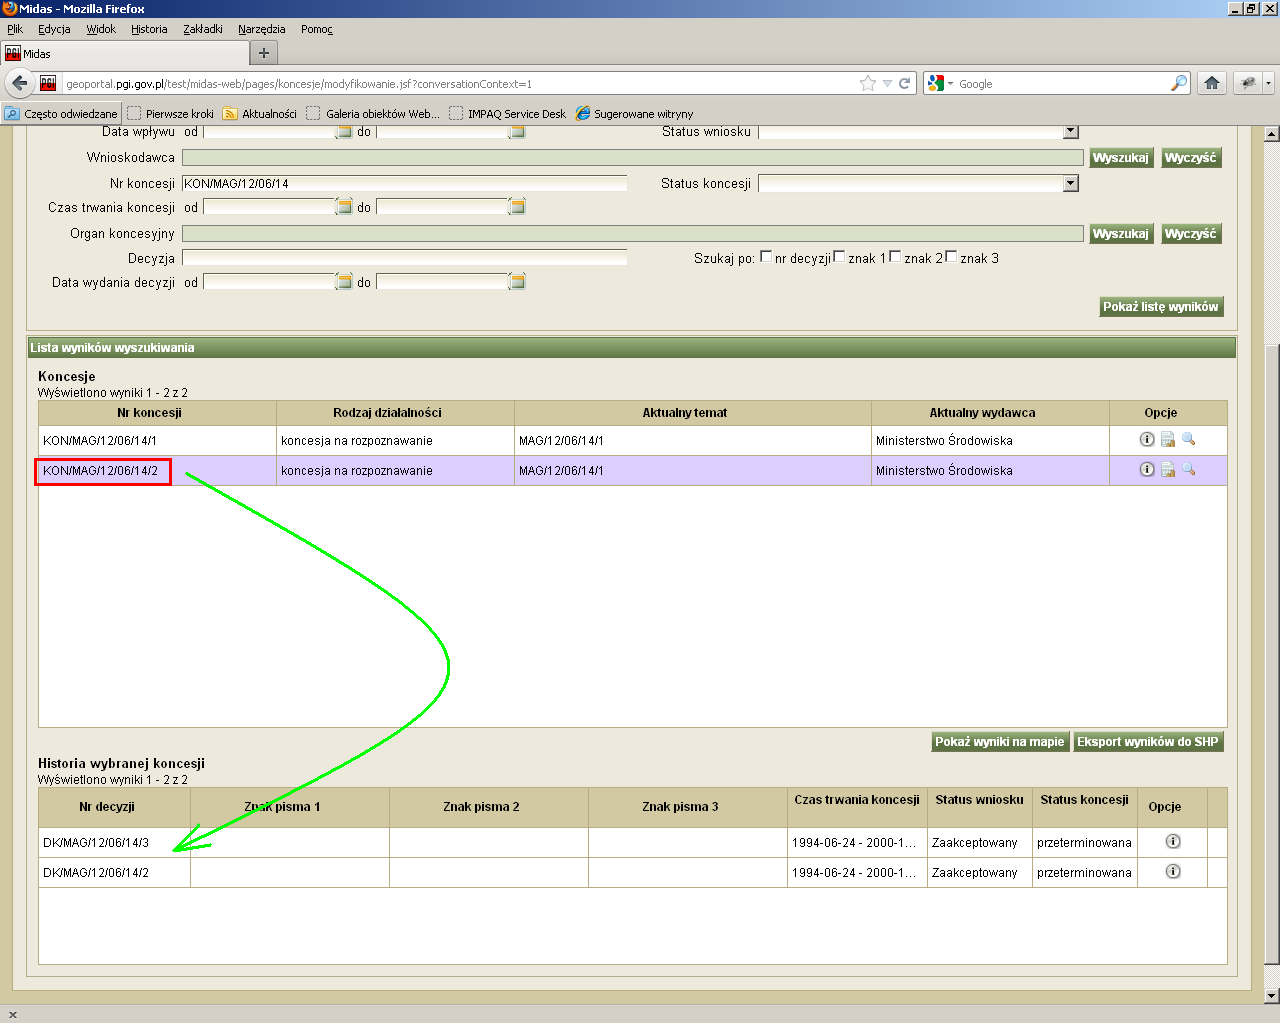
Task: Open the Status wniosku dropdown
Action: tap(1070, 132)
